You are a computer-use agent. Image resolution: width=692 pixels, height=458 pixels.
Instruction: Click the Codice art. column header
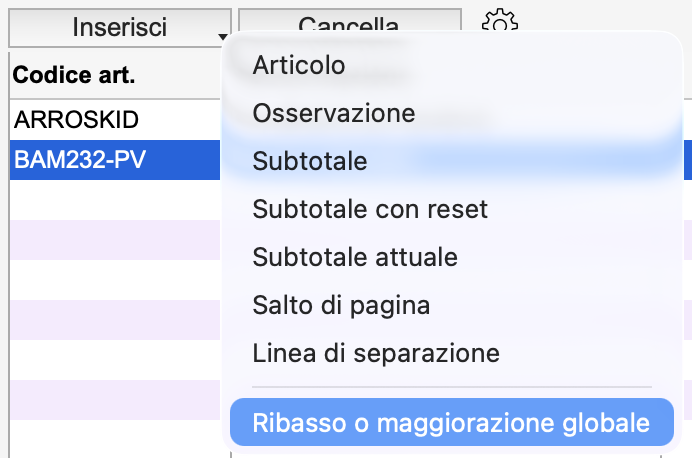coord(75,75)
